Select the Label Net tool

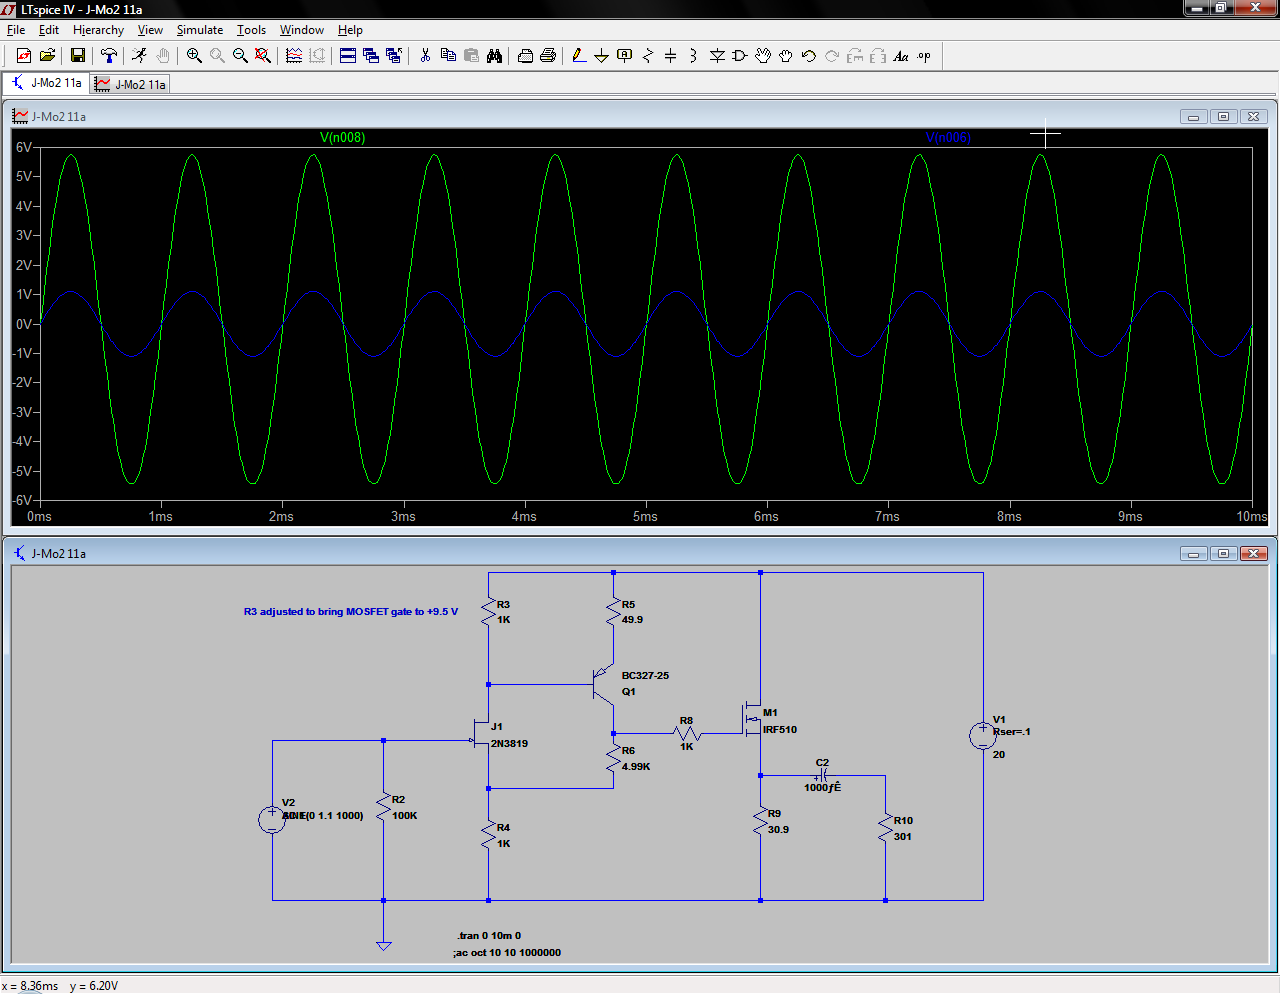tap(625, 56)
